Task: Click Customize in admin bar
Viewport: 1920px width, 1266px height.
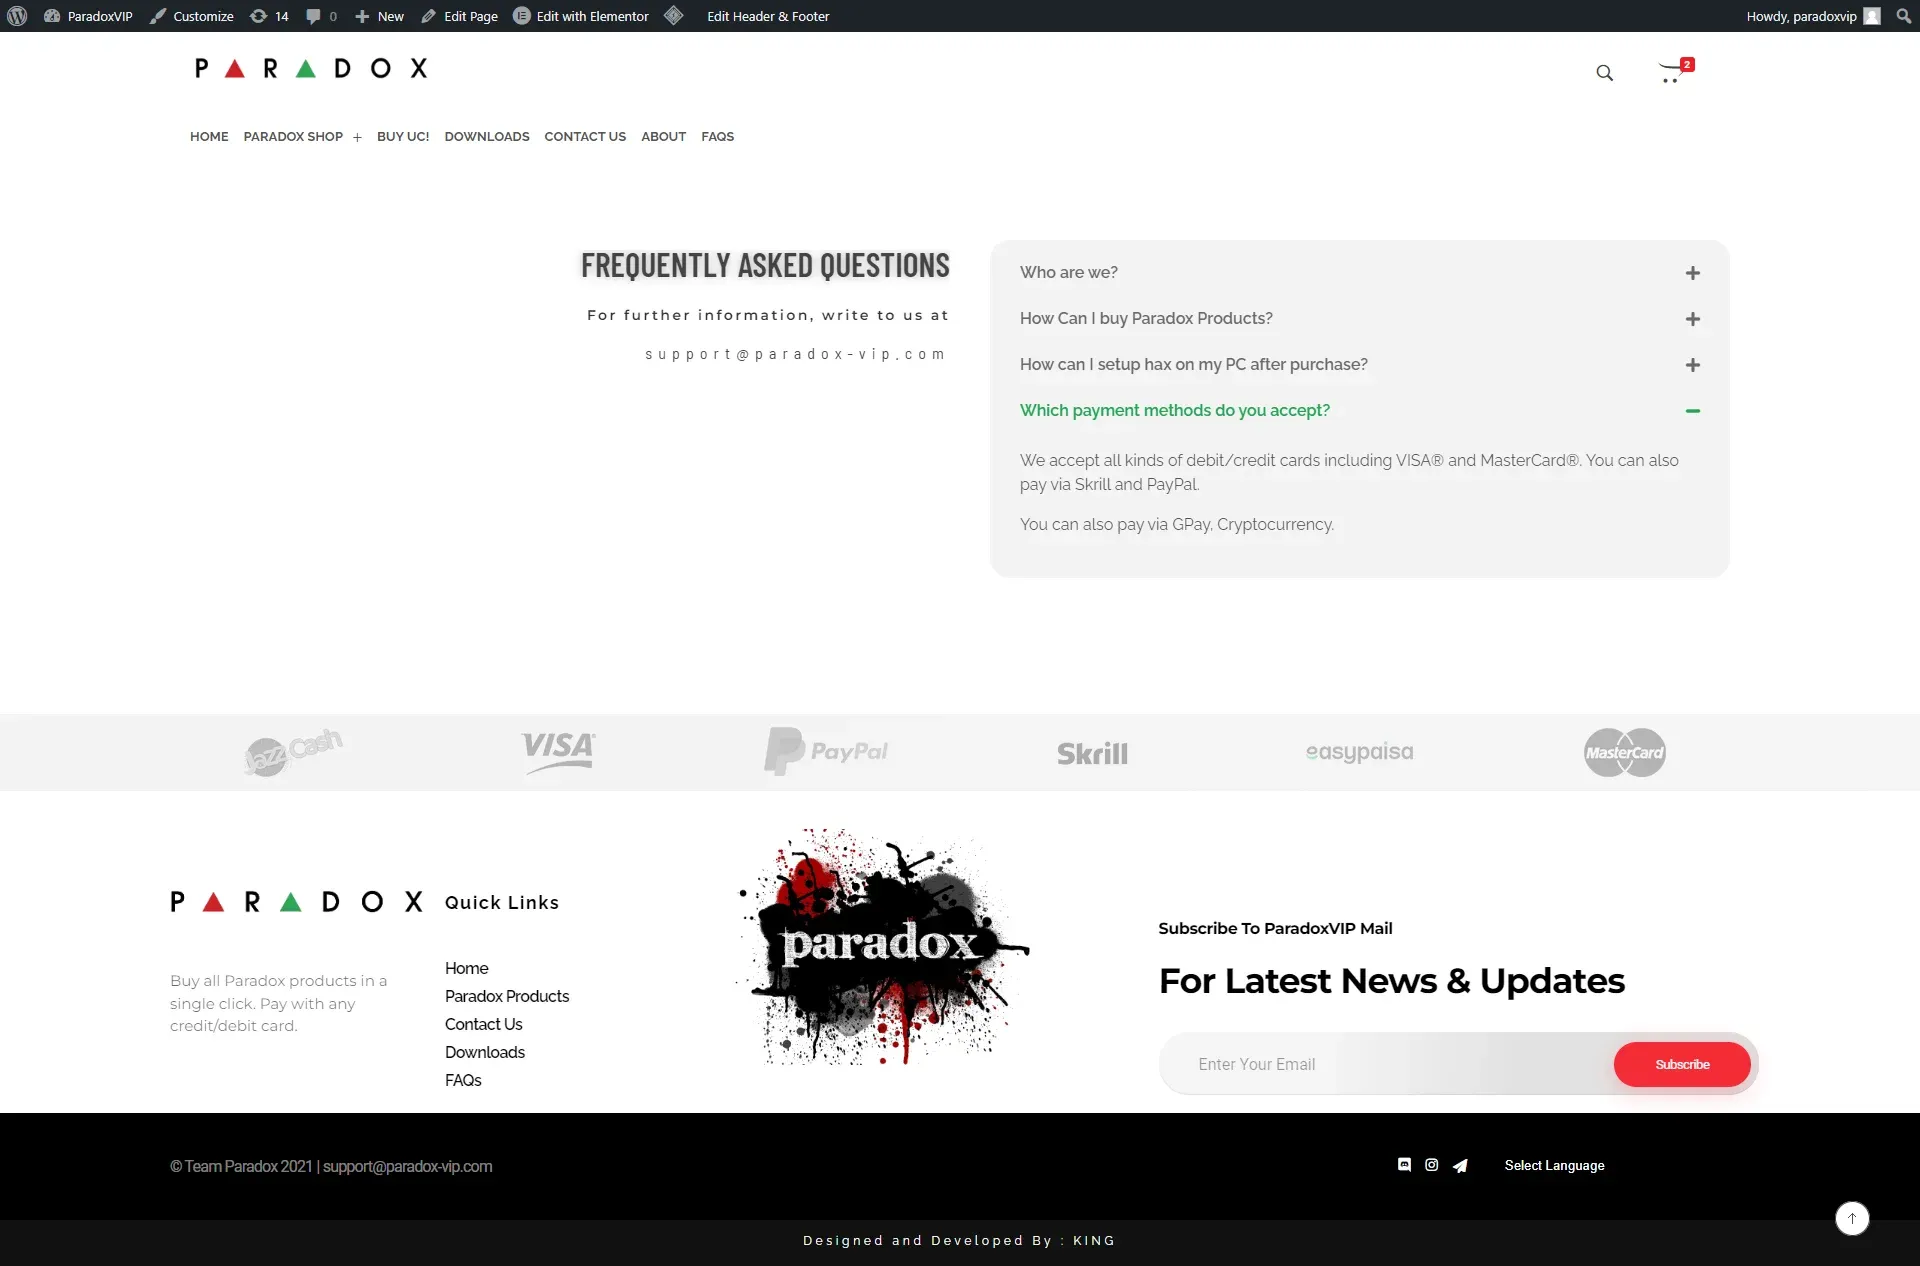Action: [192, 16]
